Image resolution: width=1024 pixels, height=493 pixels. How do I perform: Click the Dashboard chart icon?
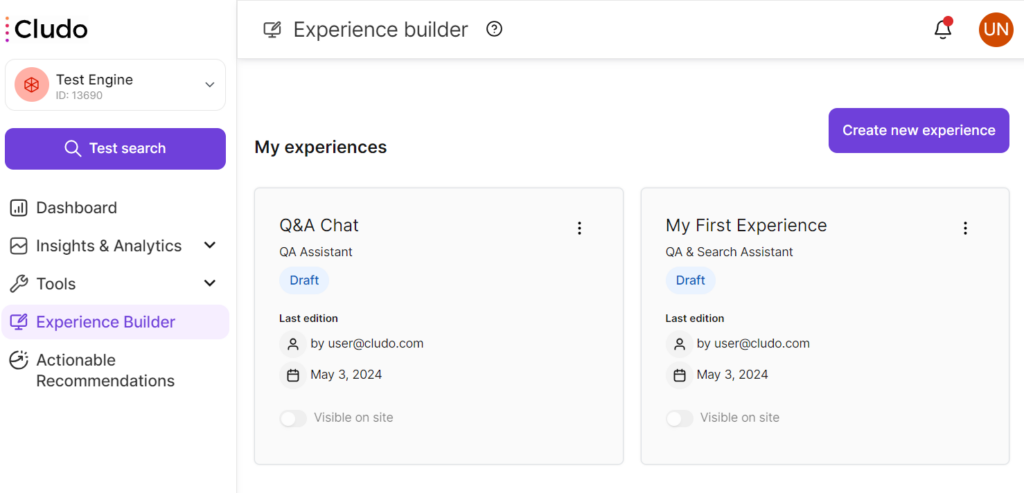tap(19, 208)
